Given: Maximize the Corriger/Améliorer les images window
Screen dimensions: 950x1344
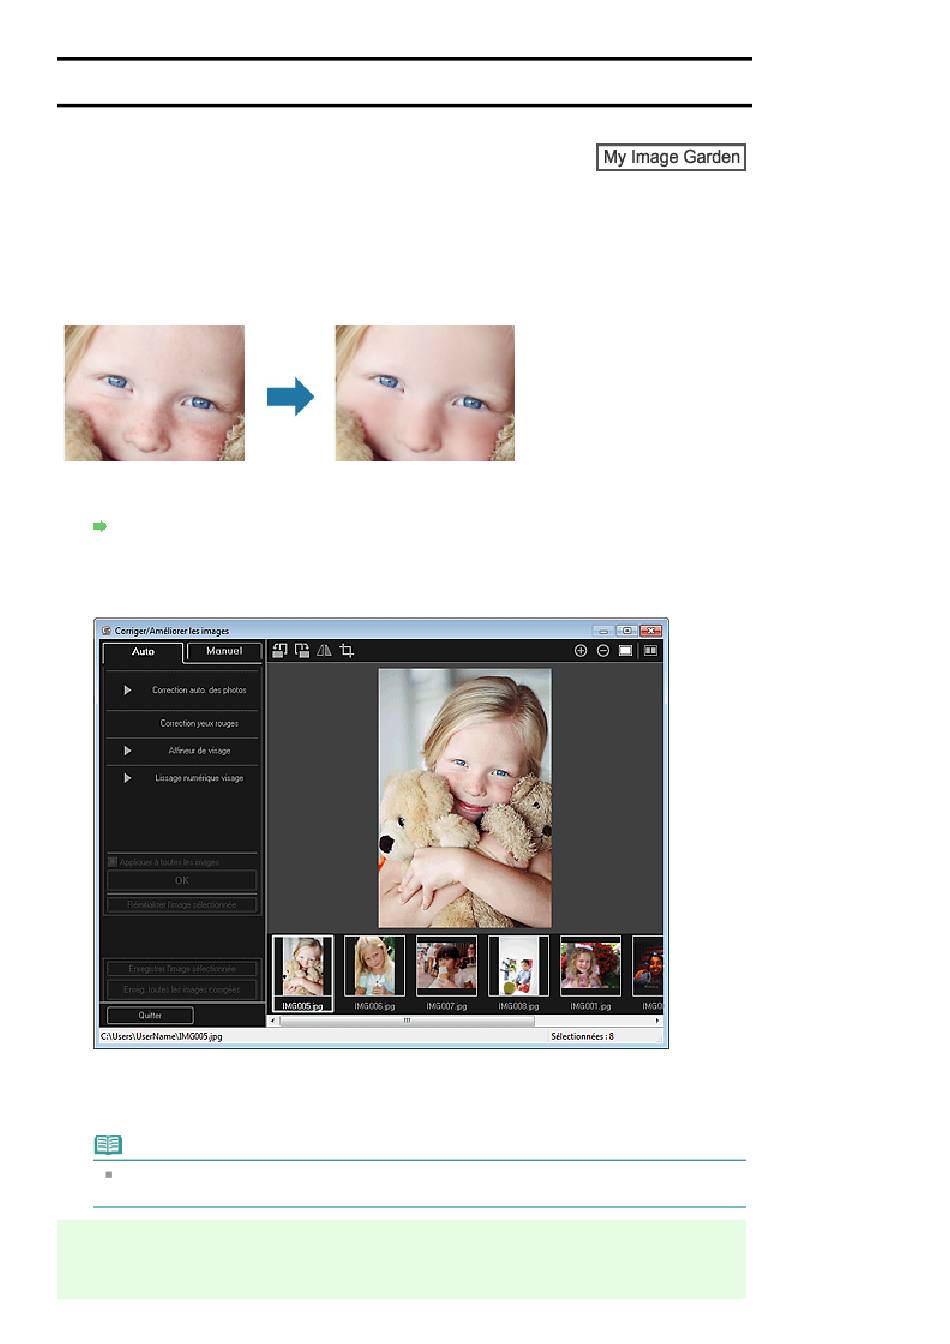Looking at the screenshot, I should tap(627, 631).
